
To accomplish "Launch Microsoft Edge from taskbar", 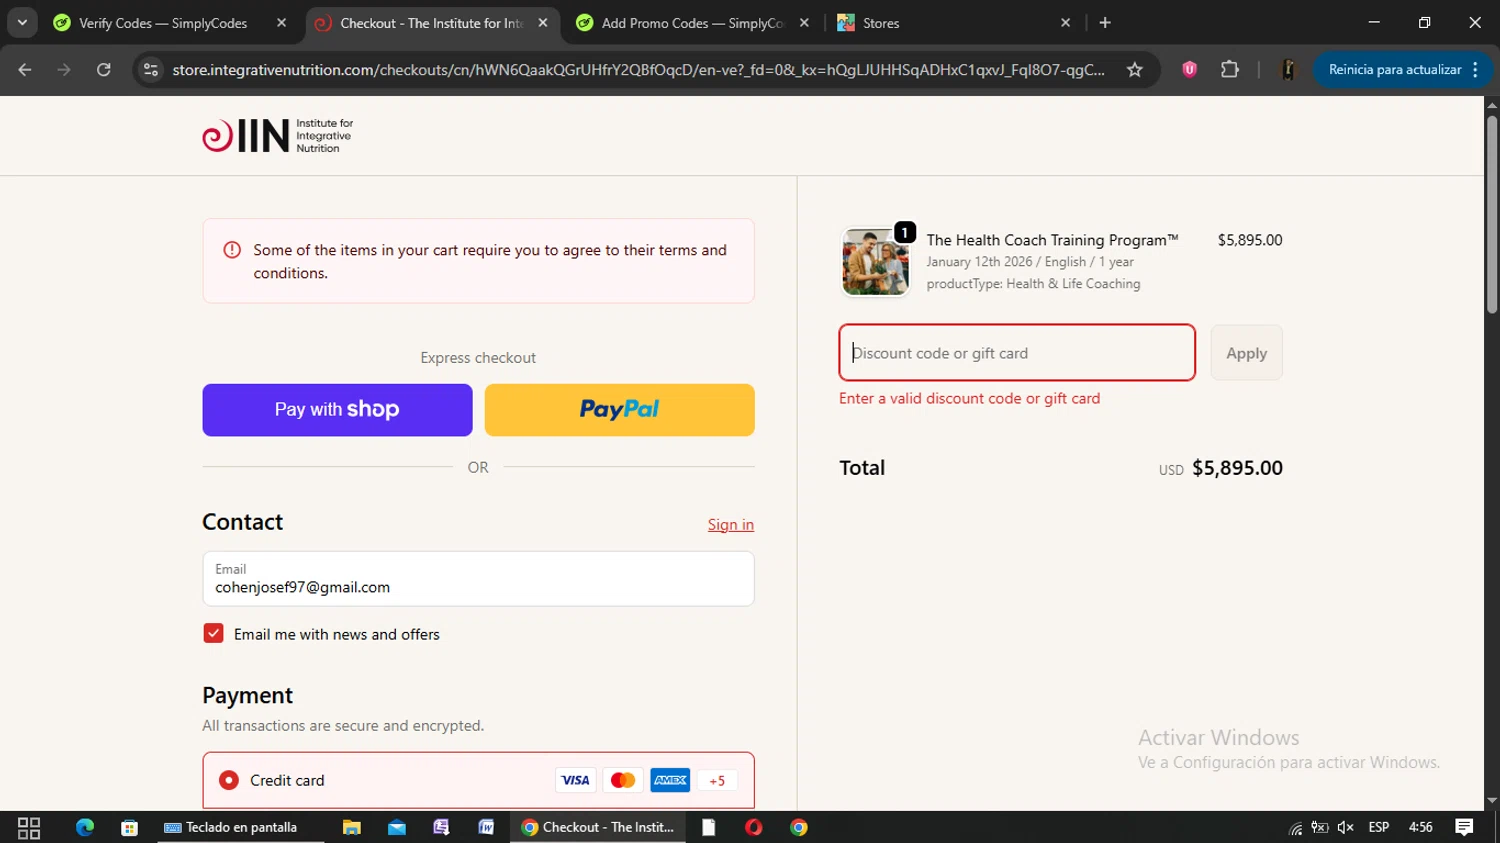I will coord(85,827).
